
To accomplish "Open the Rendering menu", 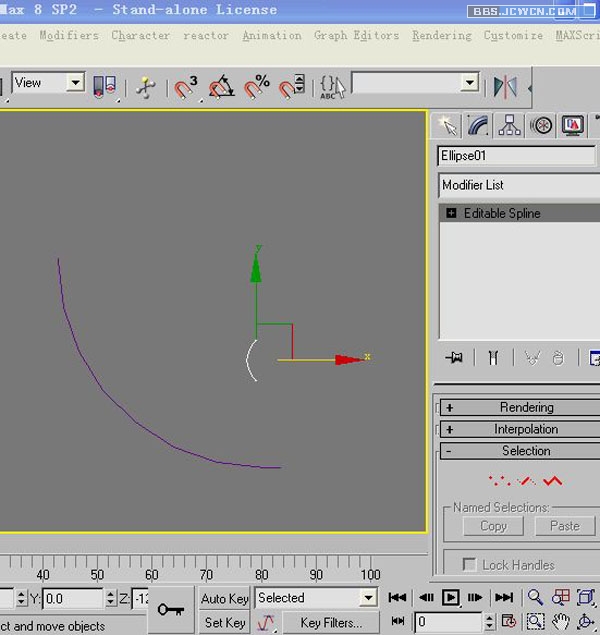I will pos(442,36).
